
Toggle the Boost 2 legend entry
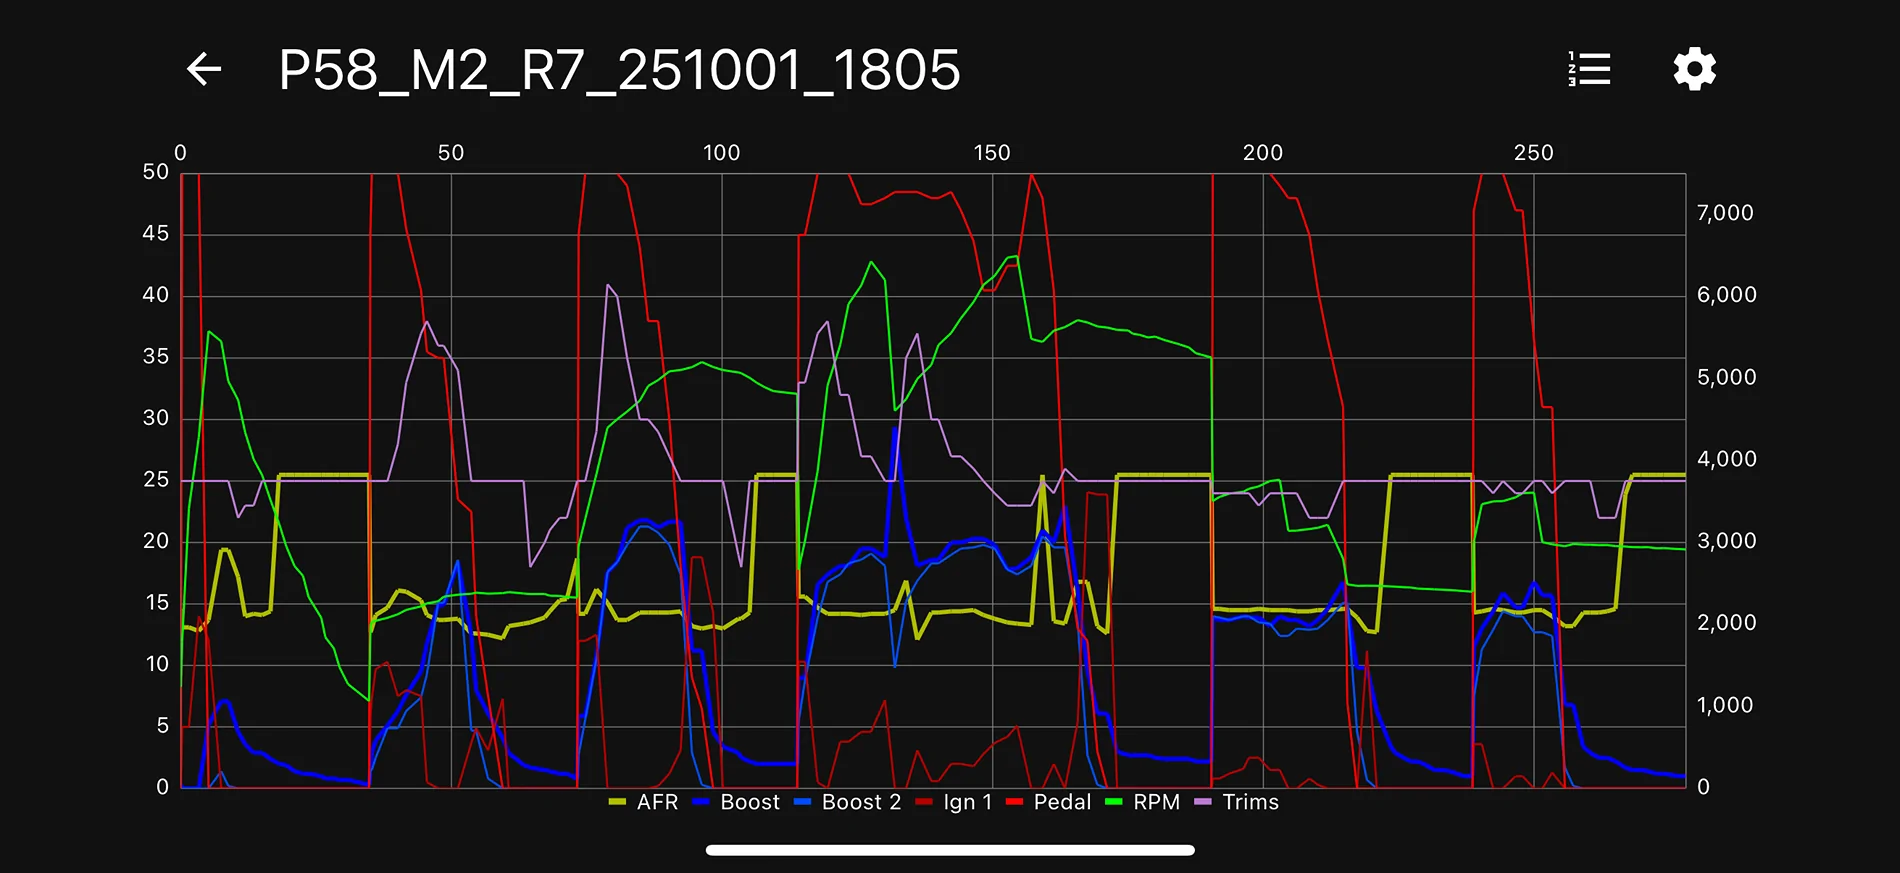click(x=847, y=802)
